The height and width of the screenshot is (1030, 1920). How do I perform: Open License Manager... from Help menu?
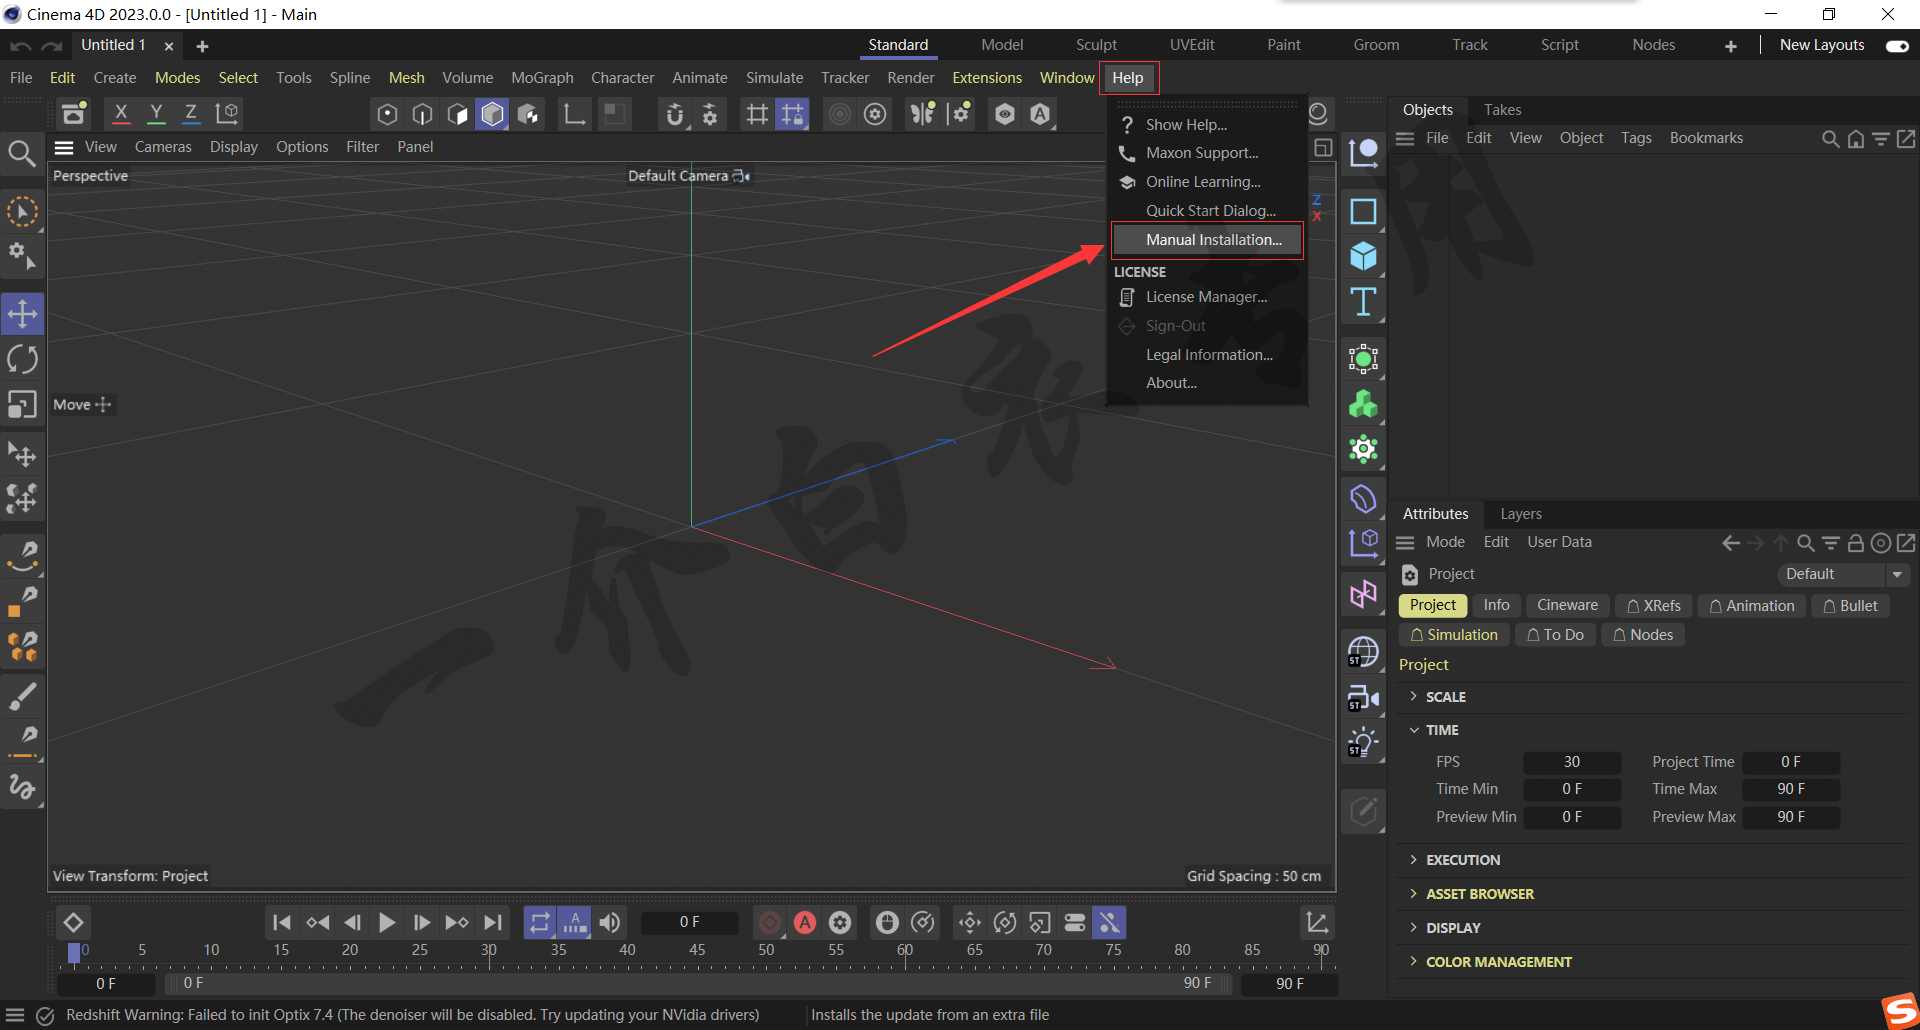click(x=1207, y=297)
